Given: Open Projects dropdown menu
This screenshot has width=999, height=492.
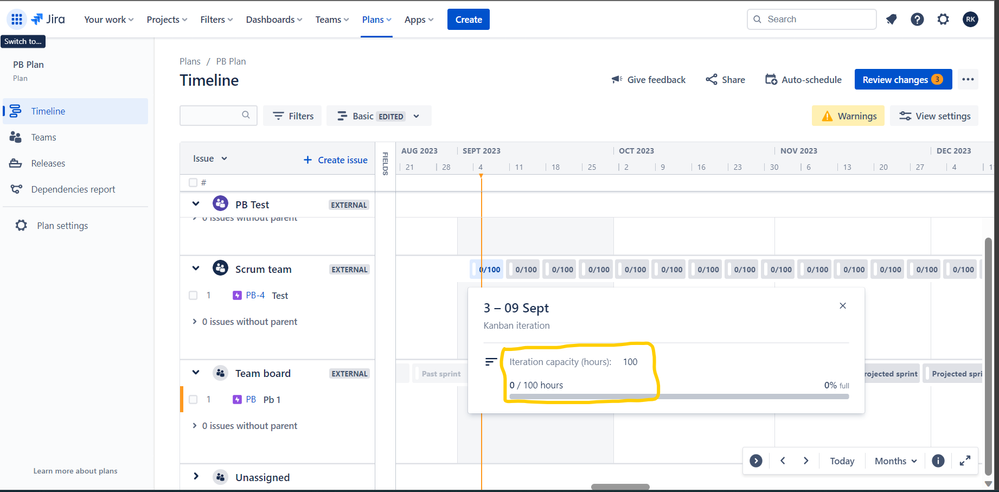Looking at the screenshot, I should point(167,19).
